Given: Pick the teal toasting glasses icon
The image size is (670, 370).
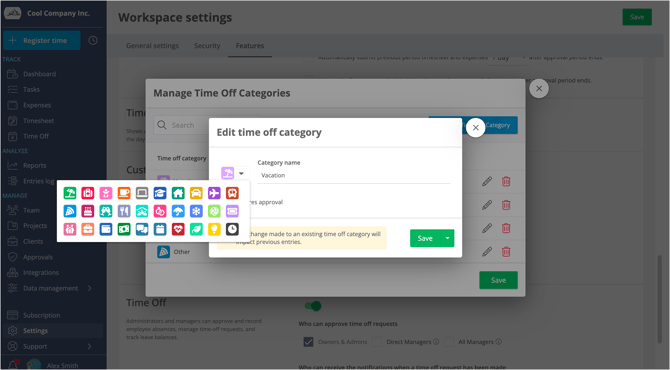Looking at the screenshot, I should click(106, 211).
